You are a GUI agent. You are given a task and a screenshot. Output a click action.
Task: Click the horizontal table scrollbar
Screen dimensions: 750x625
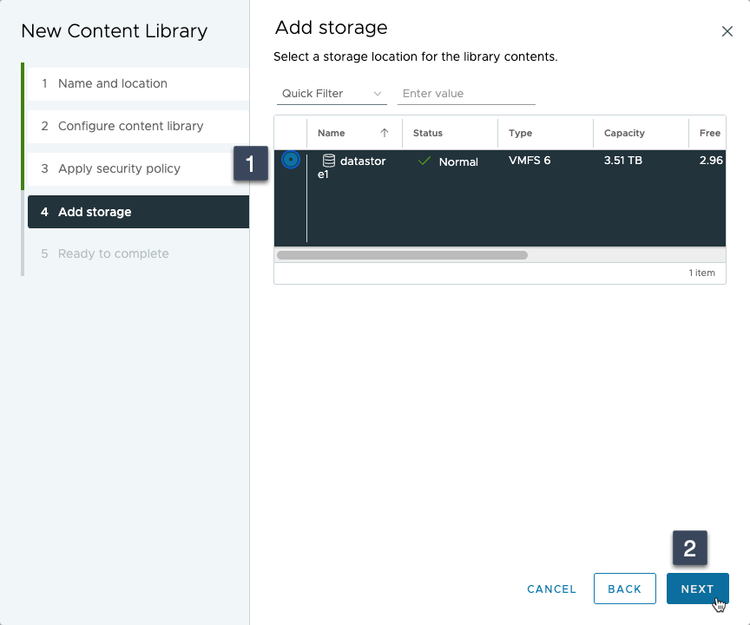(402, 255)
